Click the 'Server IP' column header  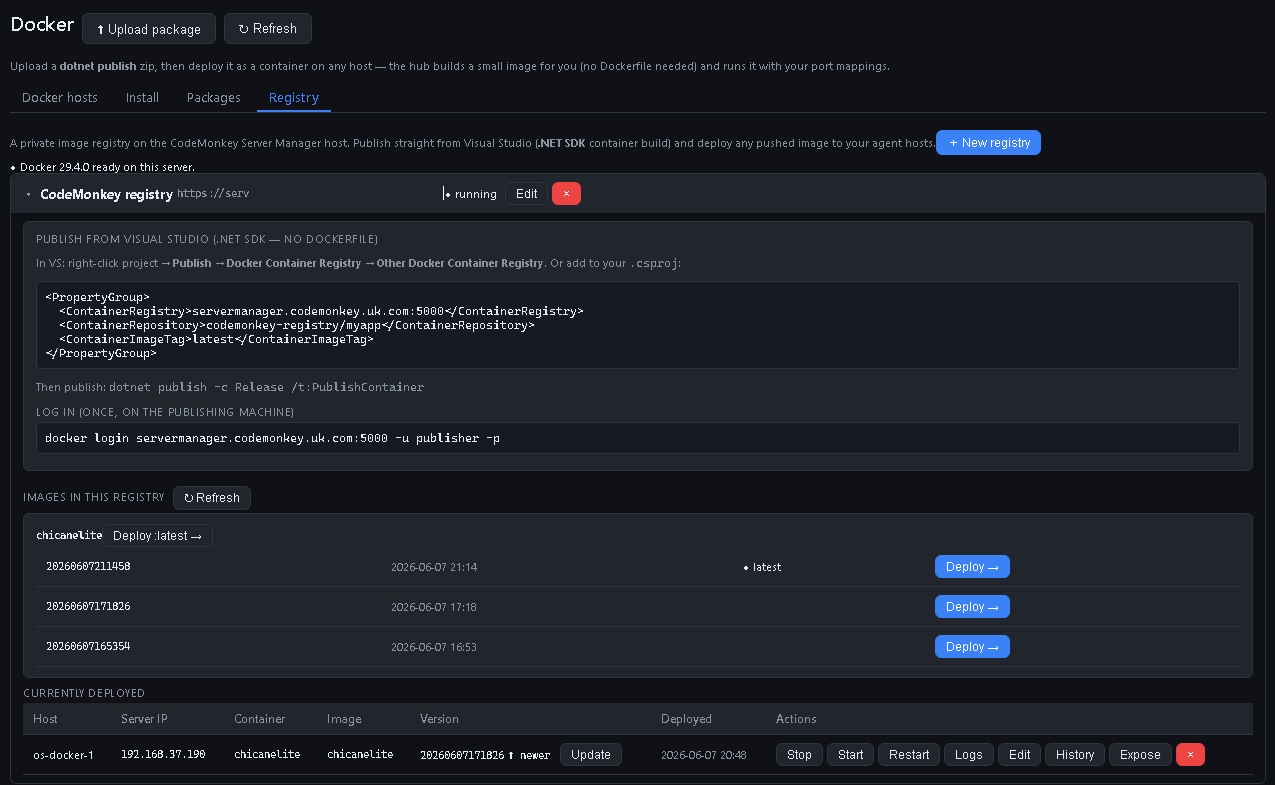pyautogui.click(x=145, y=719)
